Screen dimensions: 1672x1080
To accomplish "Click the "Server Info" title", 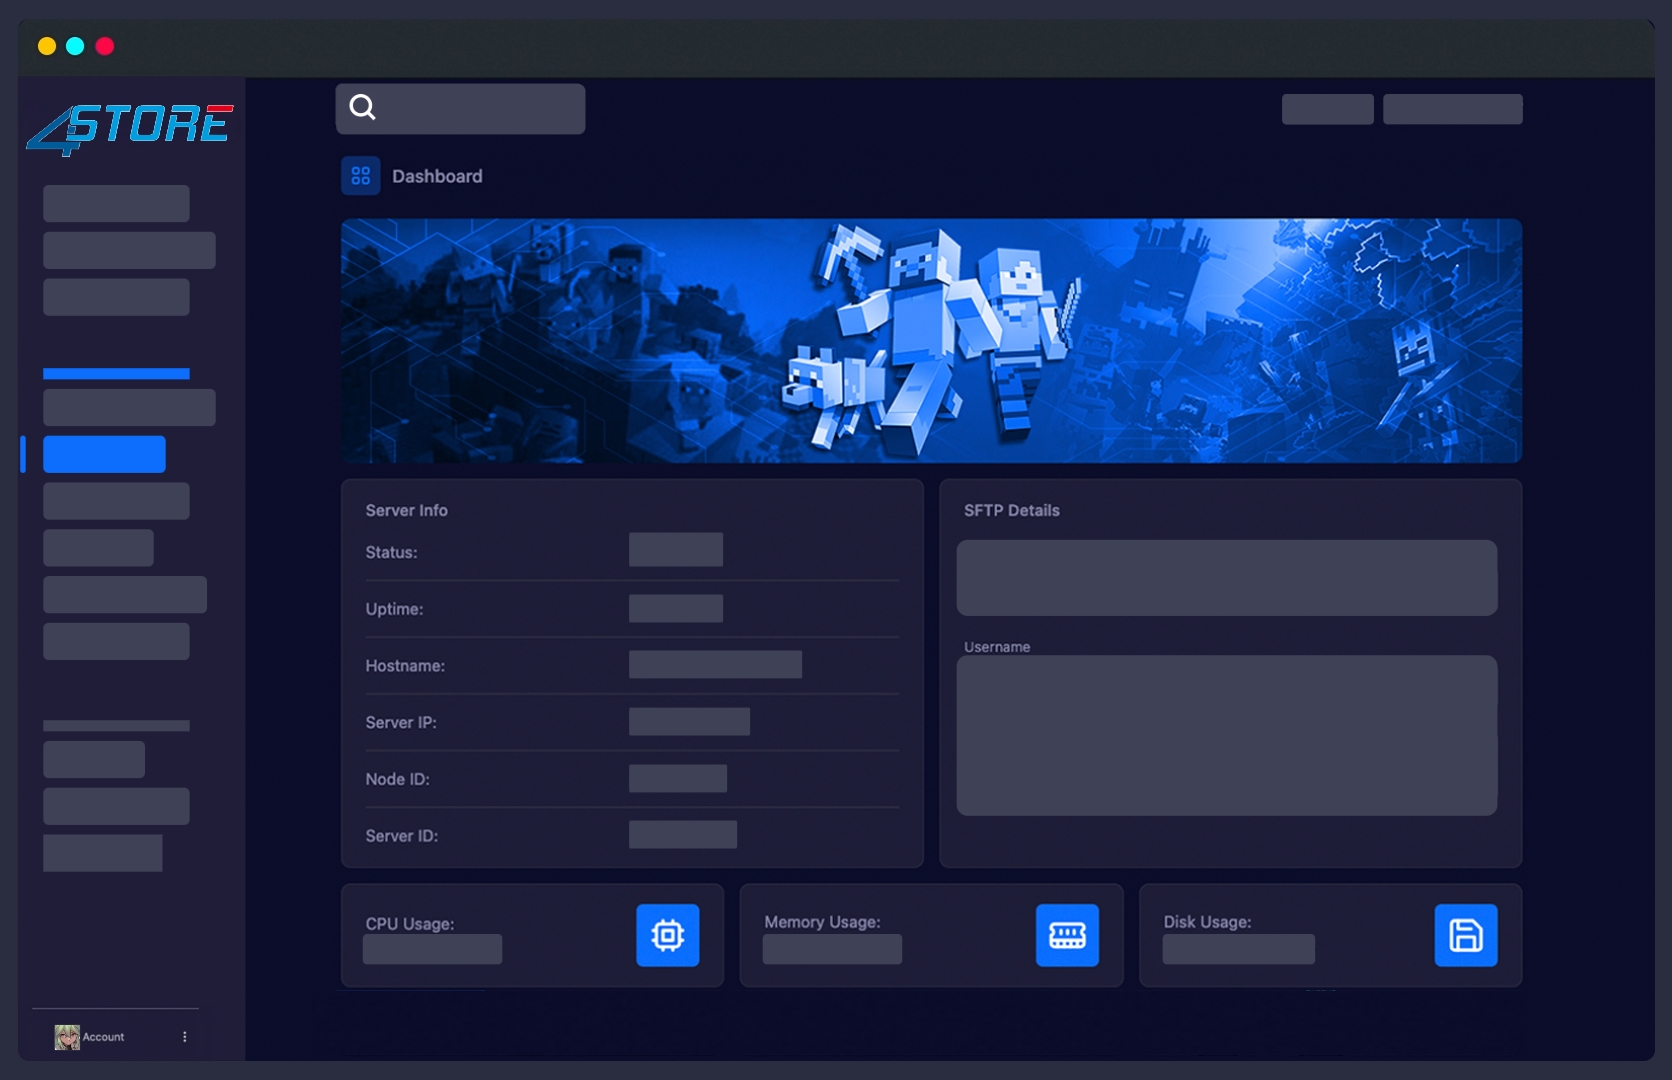I will (406, 510).
